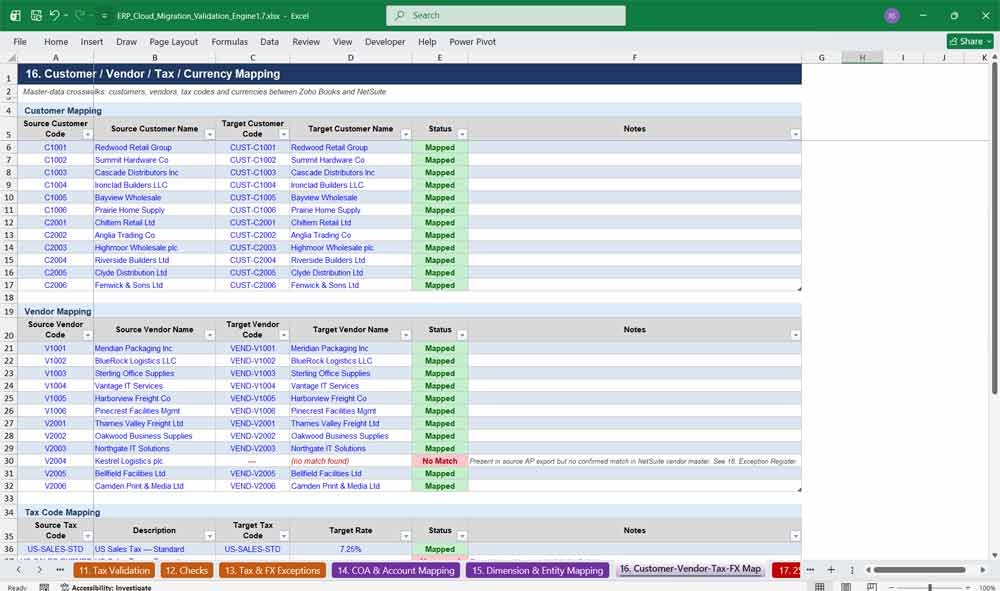Select the '7.25%' target rate cell
Image resolution: width=1000 pixels, height=591 pixels.
pyautogui.click(x=350, y=549)
